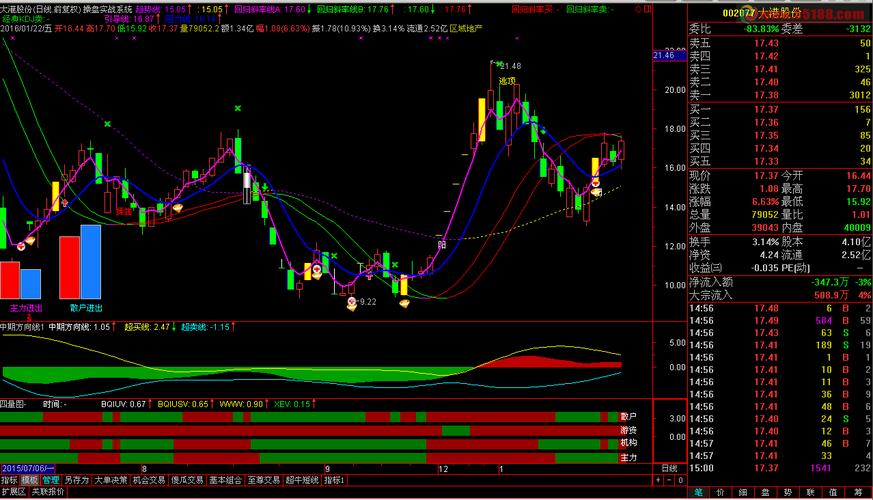This screenshot has height=500, width=873.
Task: Click the 管理 manage button
Action: (x=50, y=480)
